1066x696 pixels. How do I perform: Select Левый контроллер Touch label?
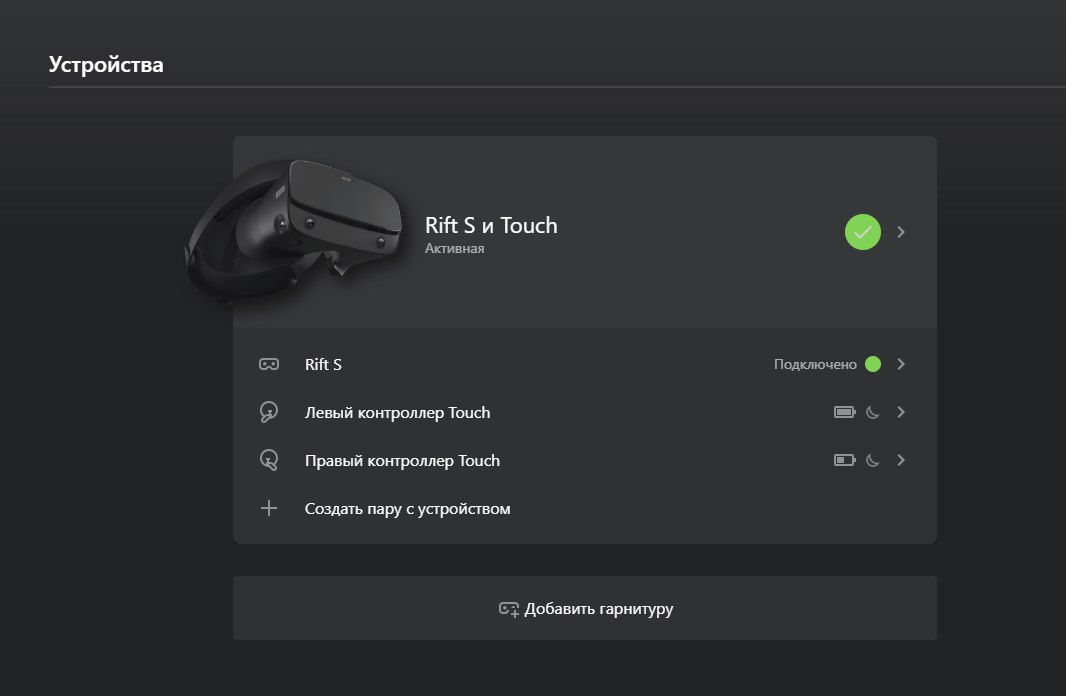click(x=397, y=413)
